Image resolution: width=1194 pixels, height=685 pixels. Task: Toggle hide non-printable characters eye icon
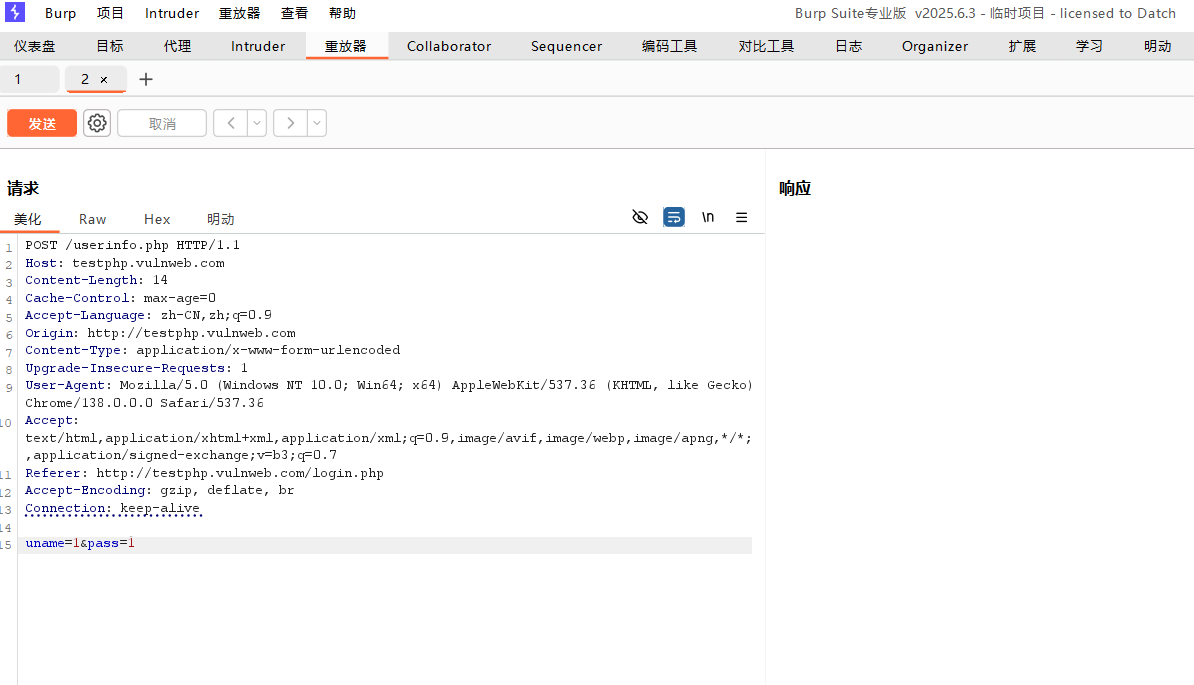coord(640,218)
